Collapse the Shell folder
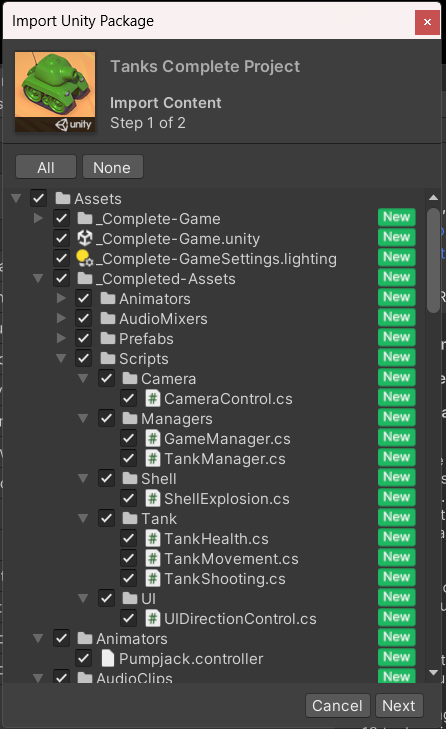 pos(83,478)
